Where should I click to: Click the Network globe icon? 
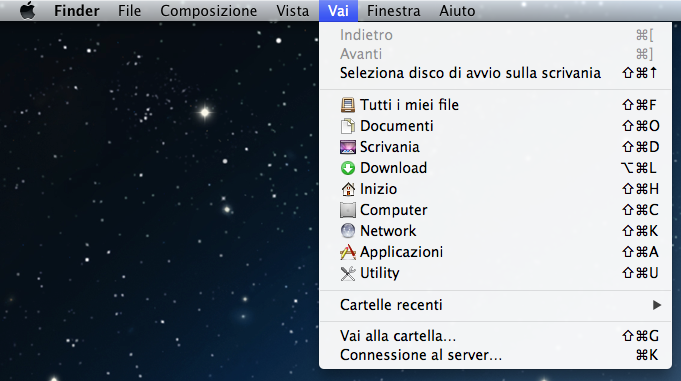(x=347, y=231)
